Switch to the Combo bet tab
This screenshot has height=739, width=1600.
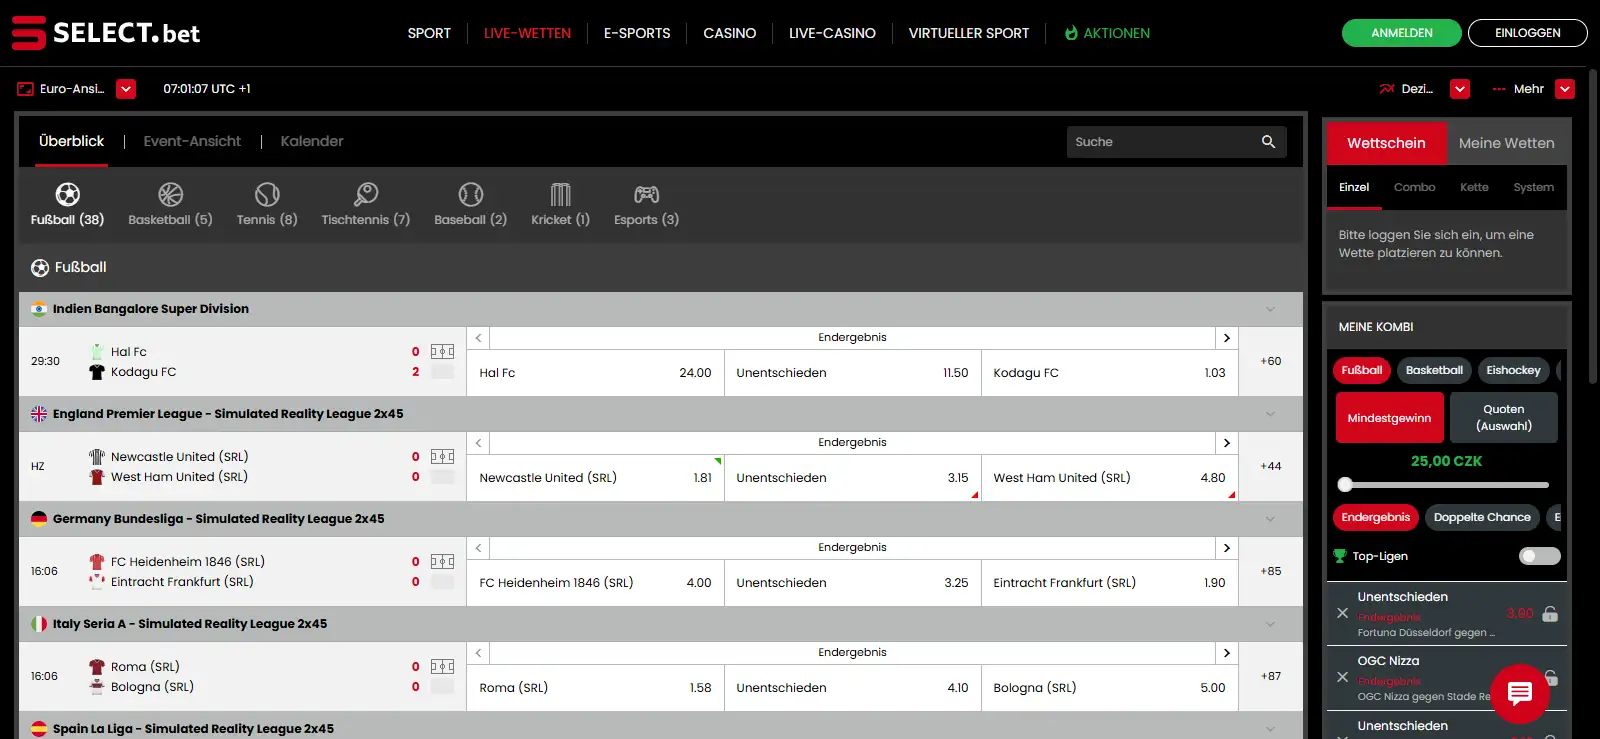[x=1414, y=187]
